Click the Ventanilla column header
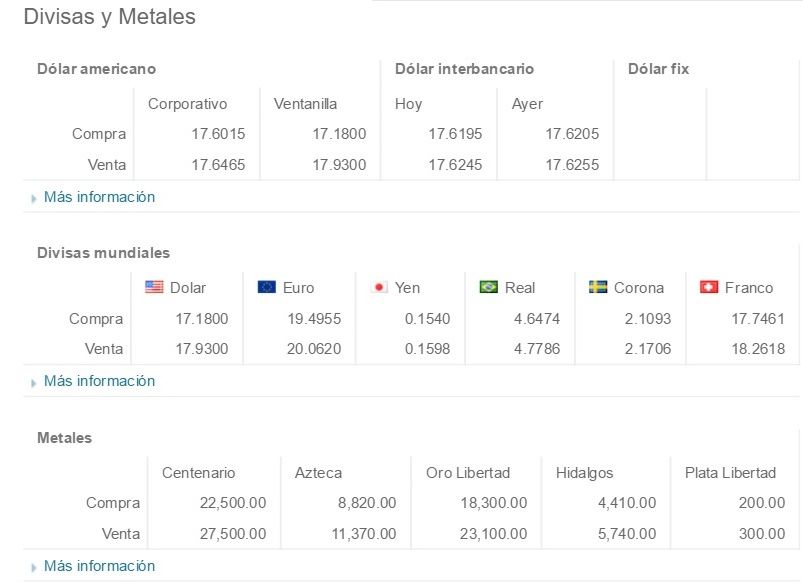Image resolution: width=803 pixels, height=582 pixels. click(x=304, y=104)
